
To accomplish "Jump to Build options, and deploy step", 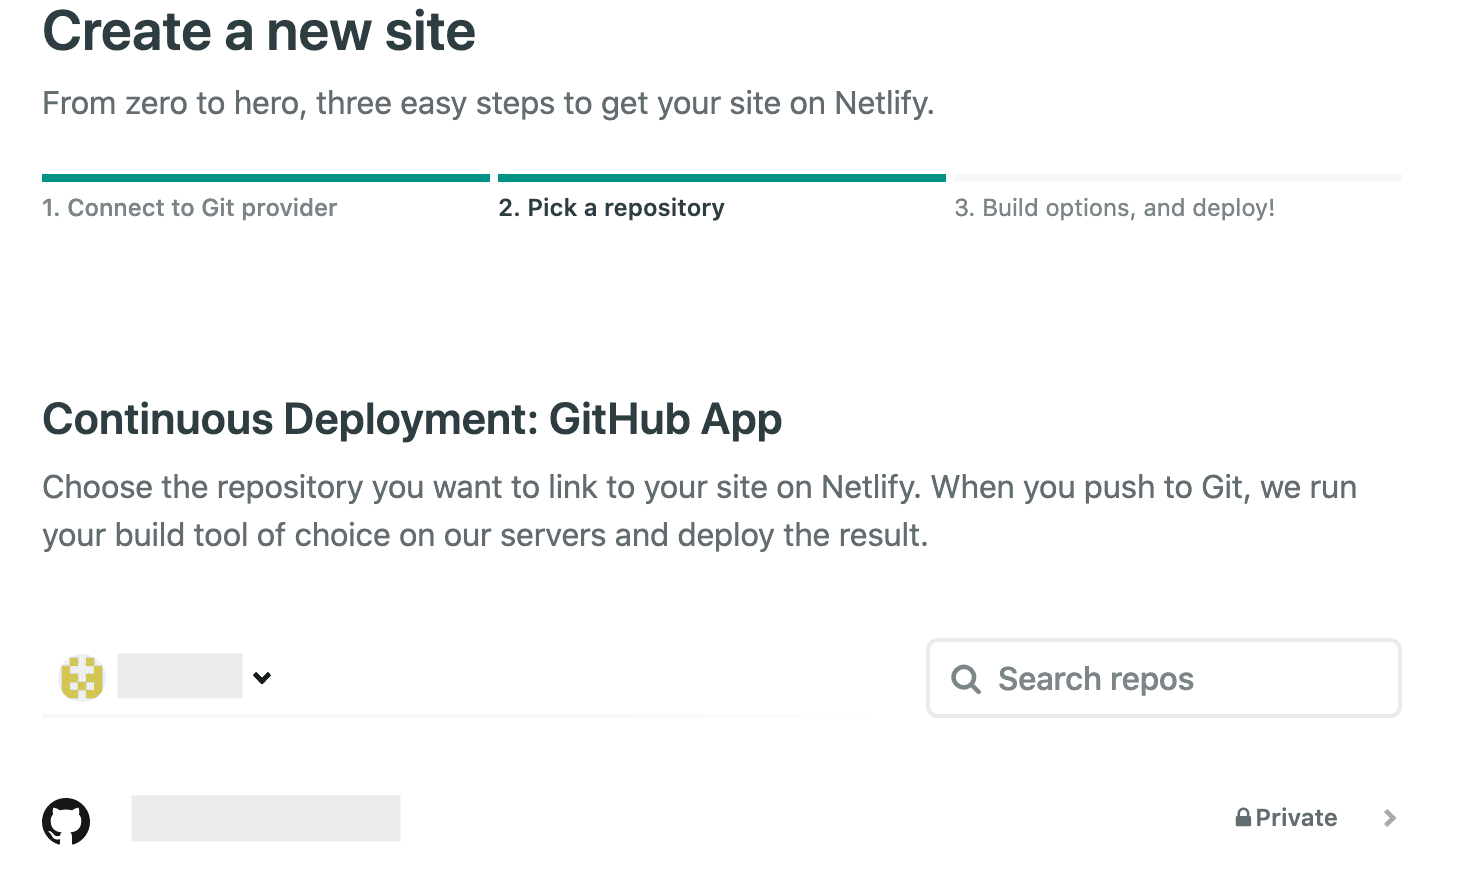I will coord(1114,207).
